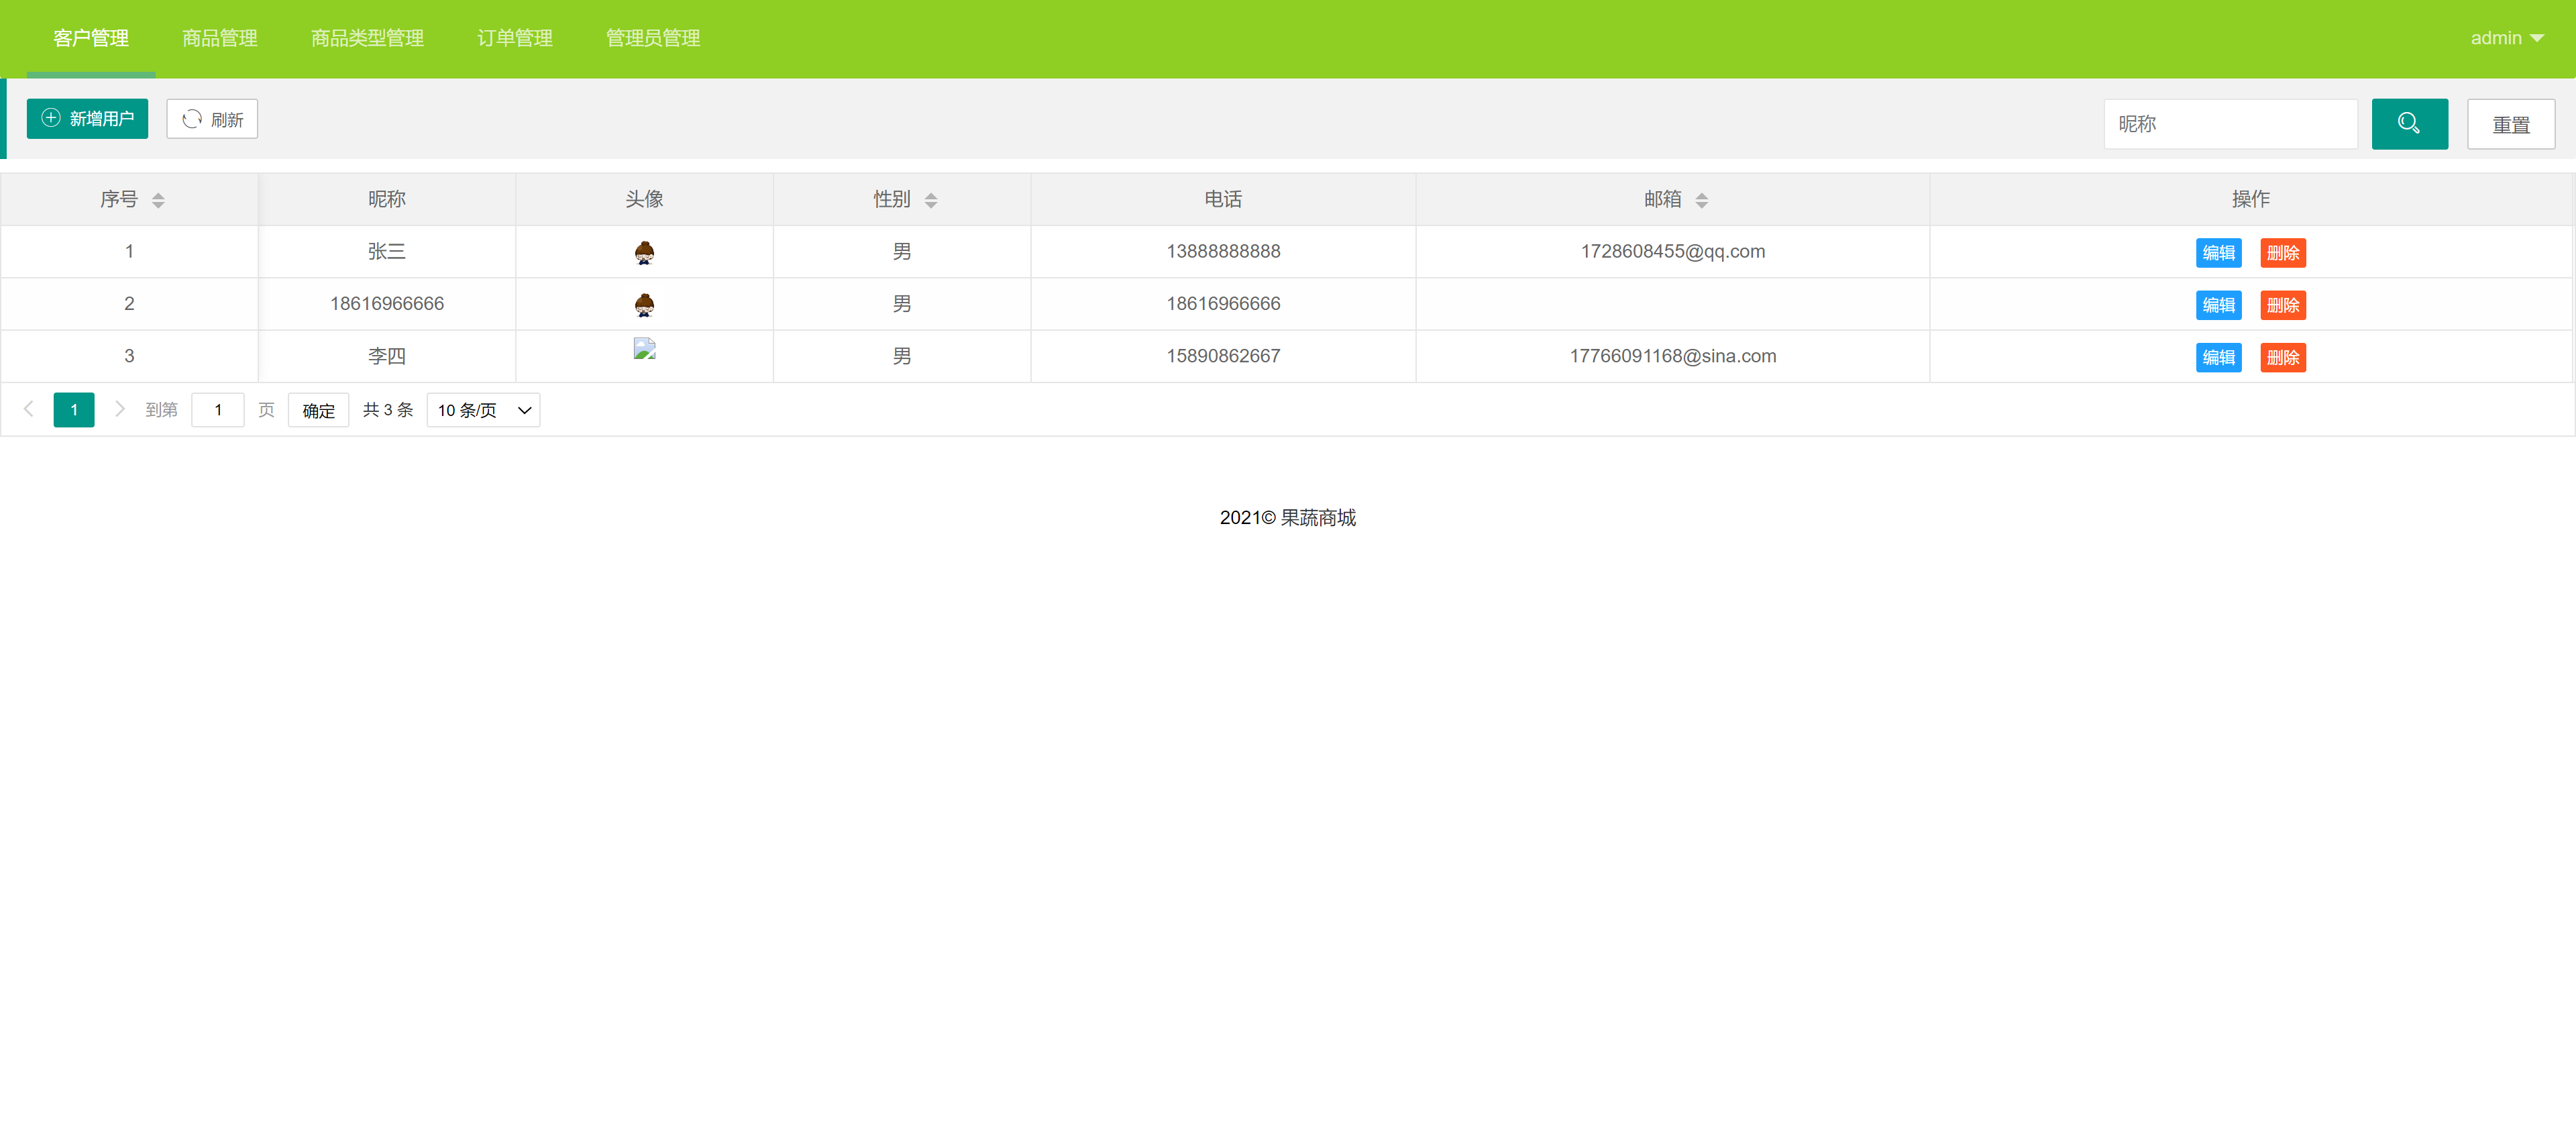Click the magnifier search icon
Viewport: 2576px width, 1136px height.
2409,123
